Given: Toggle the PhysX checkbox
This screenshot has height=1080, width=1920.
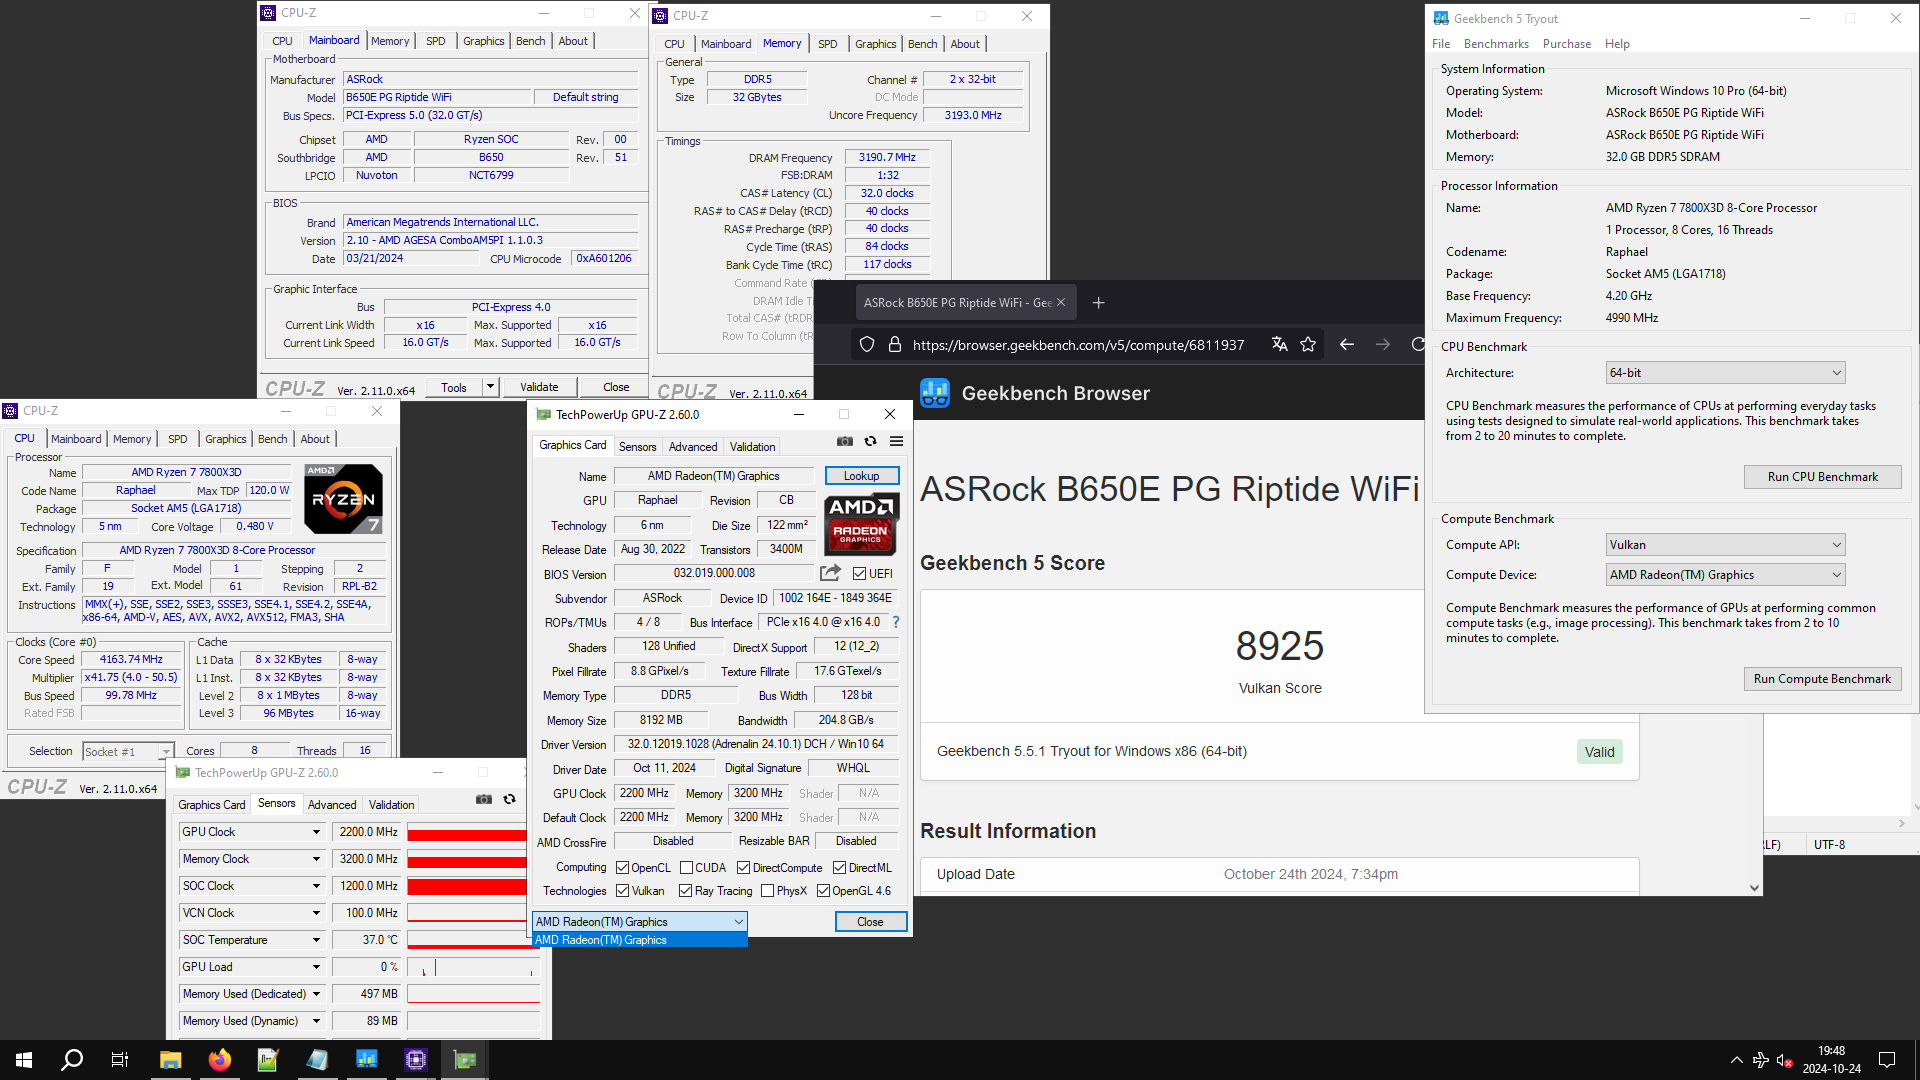Looking at the screenshot, I should point(767,891).
